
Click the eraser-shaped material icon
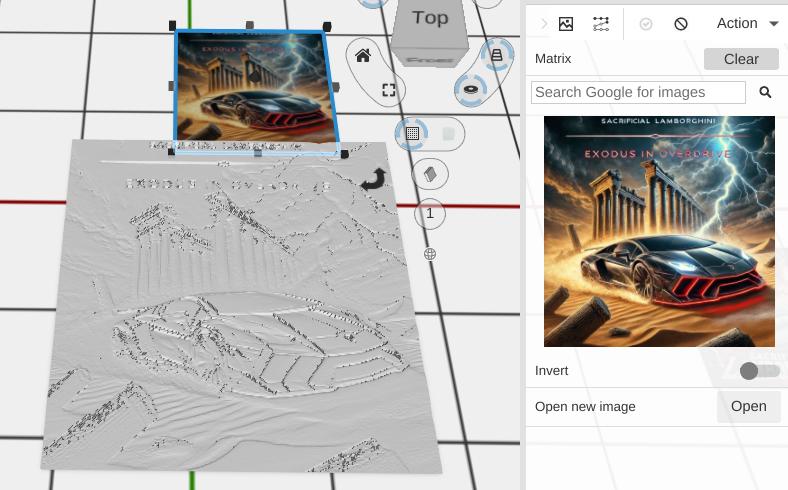(430, 174)
